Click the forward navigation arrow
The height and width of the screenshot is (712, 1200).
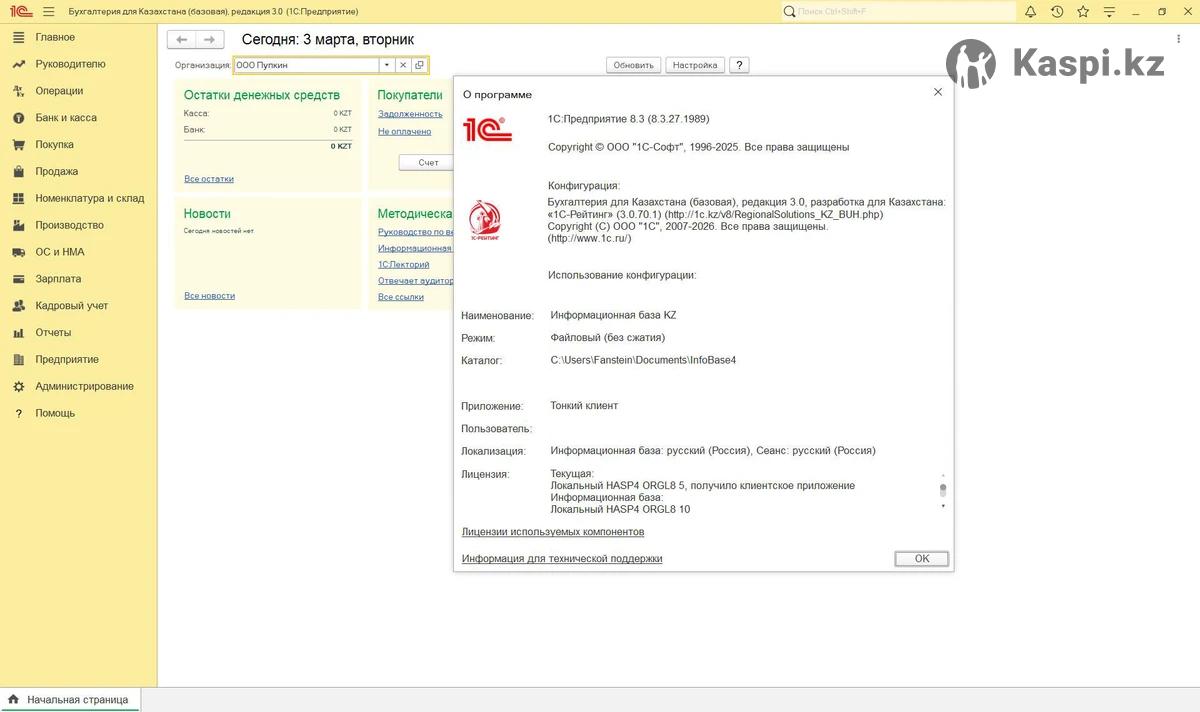(209, 39)
